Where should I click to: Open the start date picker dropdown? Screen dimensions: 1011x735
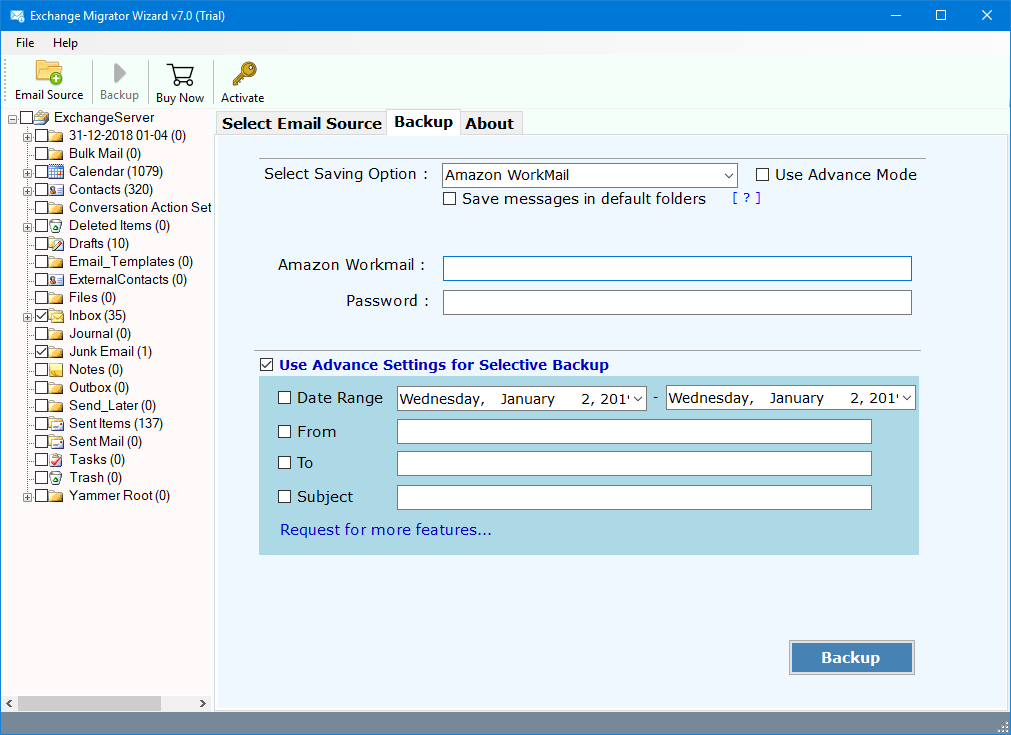click(x=638, y=398)
